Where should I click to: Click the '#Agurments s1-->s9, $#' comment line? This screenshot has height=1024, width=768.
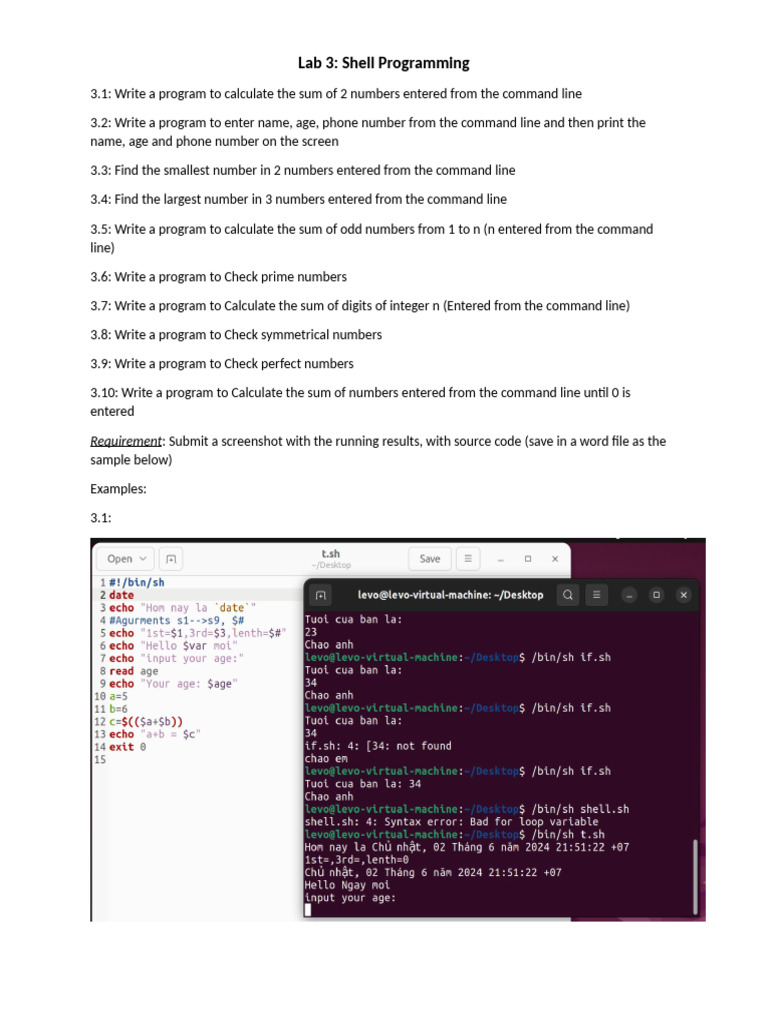176,620
